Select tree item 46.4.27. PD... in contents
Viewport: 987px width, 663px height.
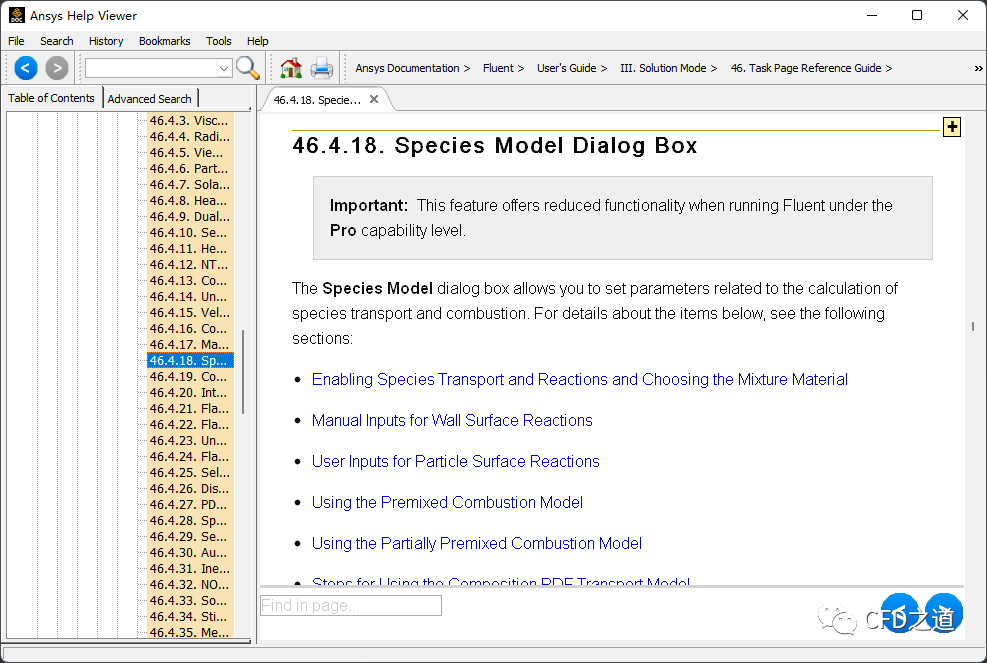(x=188, y=505)
